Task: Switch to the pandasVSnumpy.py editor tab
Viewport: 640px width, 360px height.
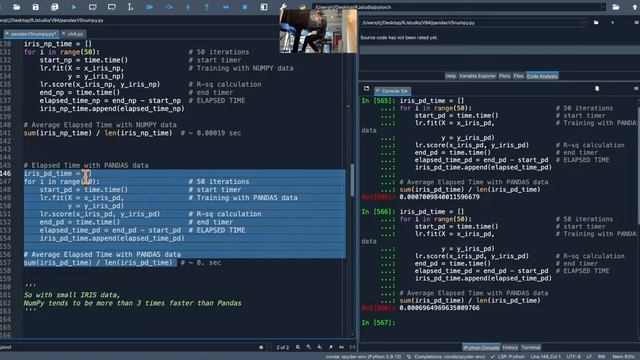Action: [x=32, y=34]
